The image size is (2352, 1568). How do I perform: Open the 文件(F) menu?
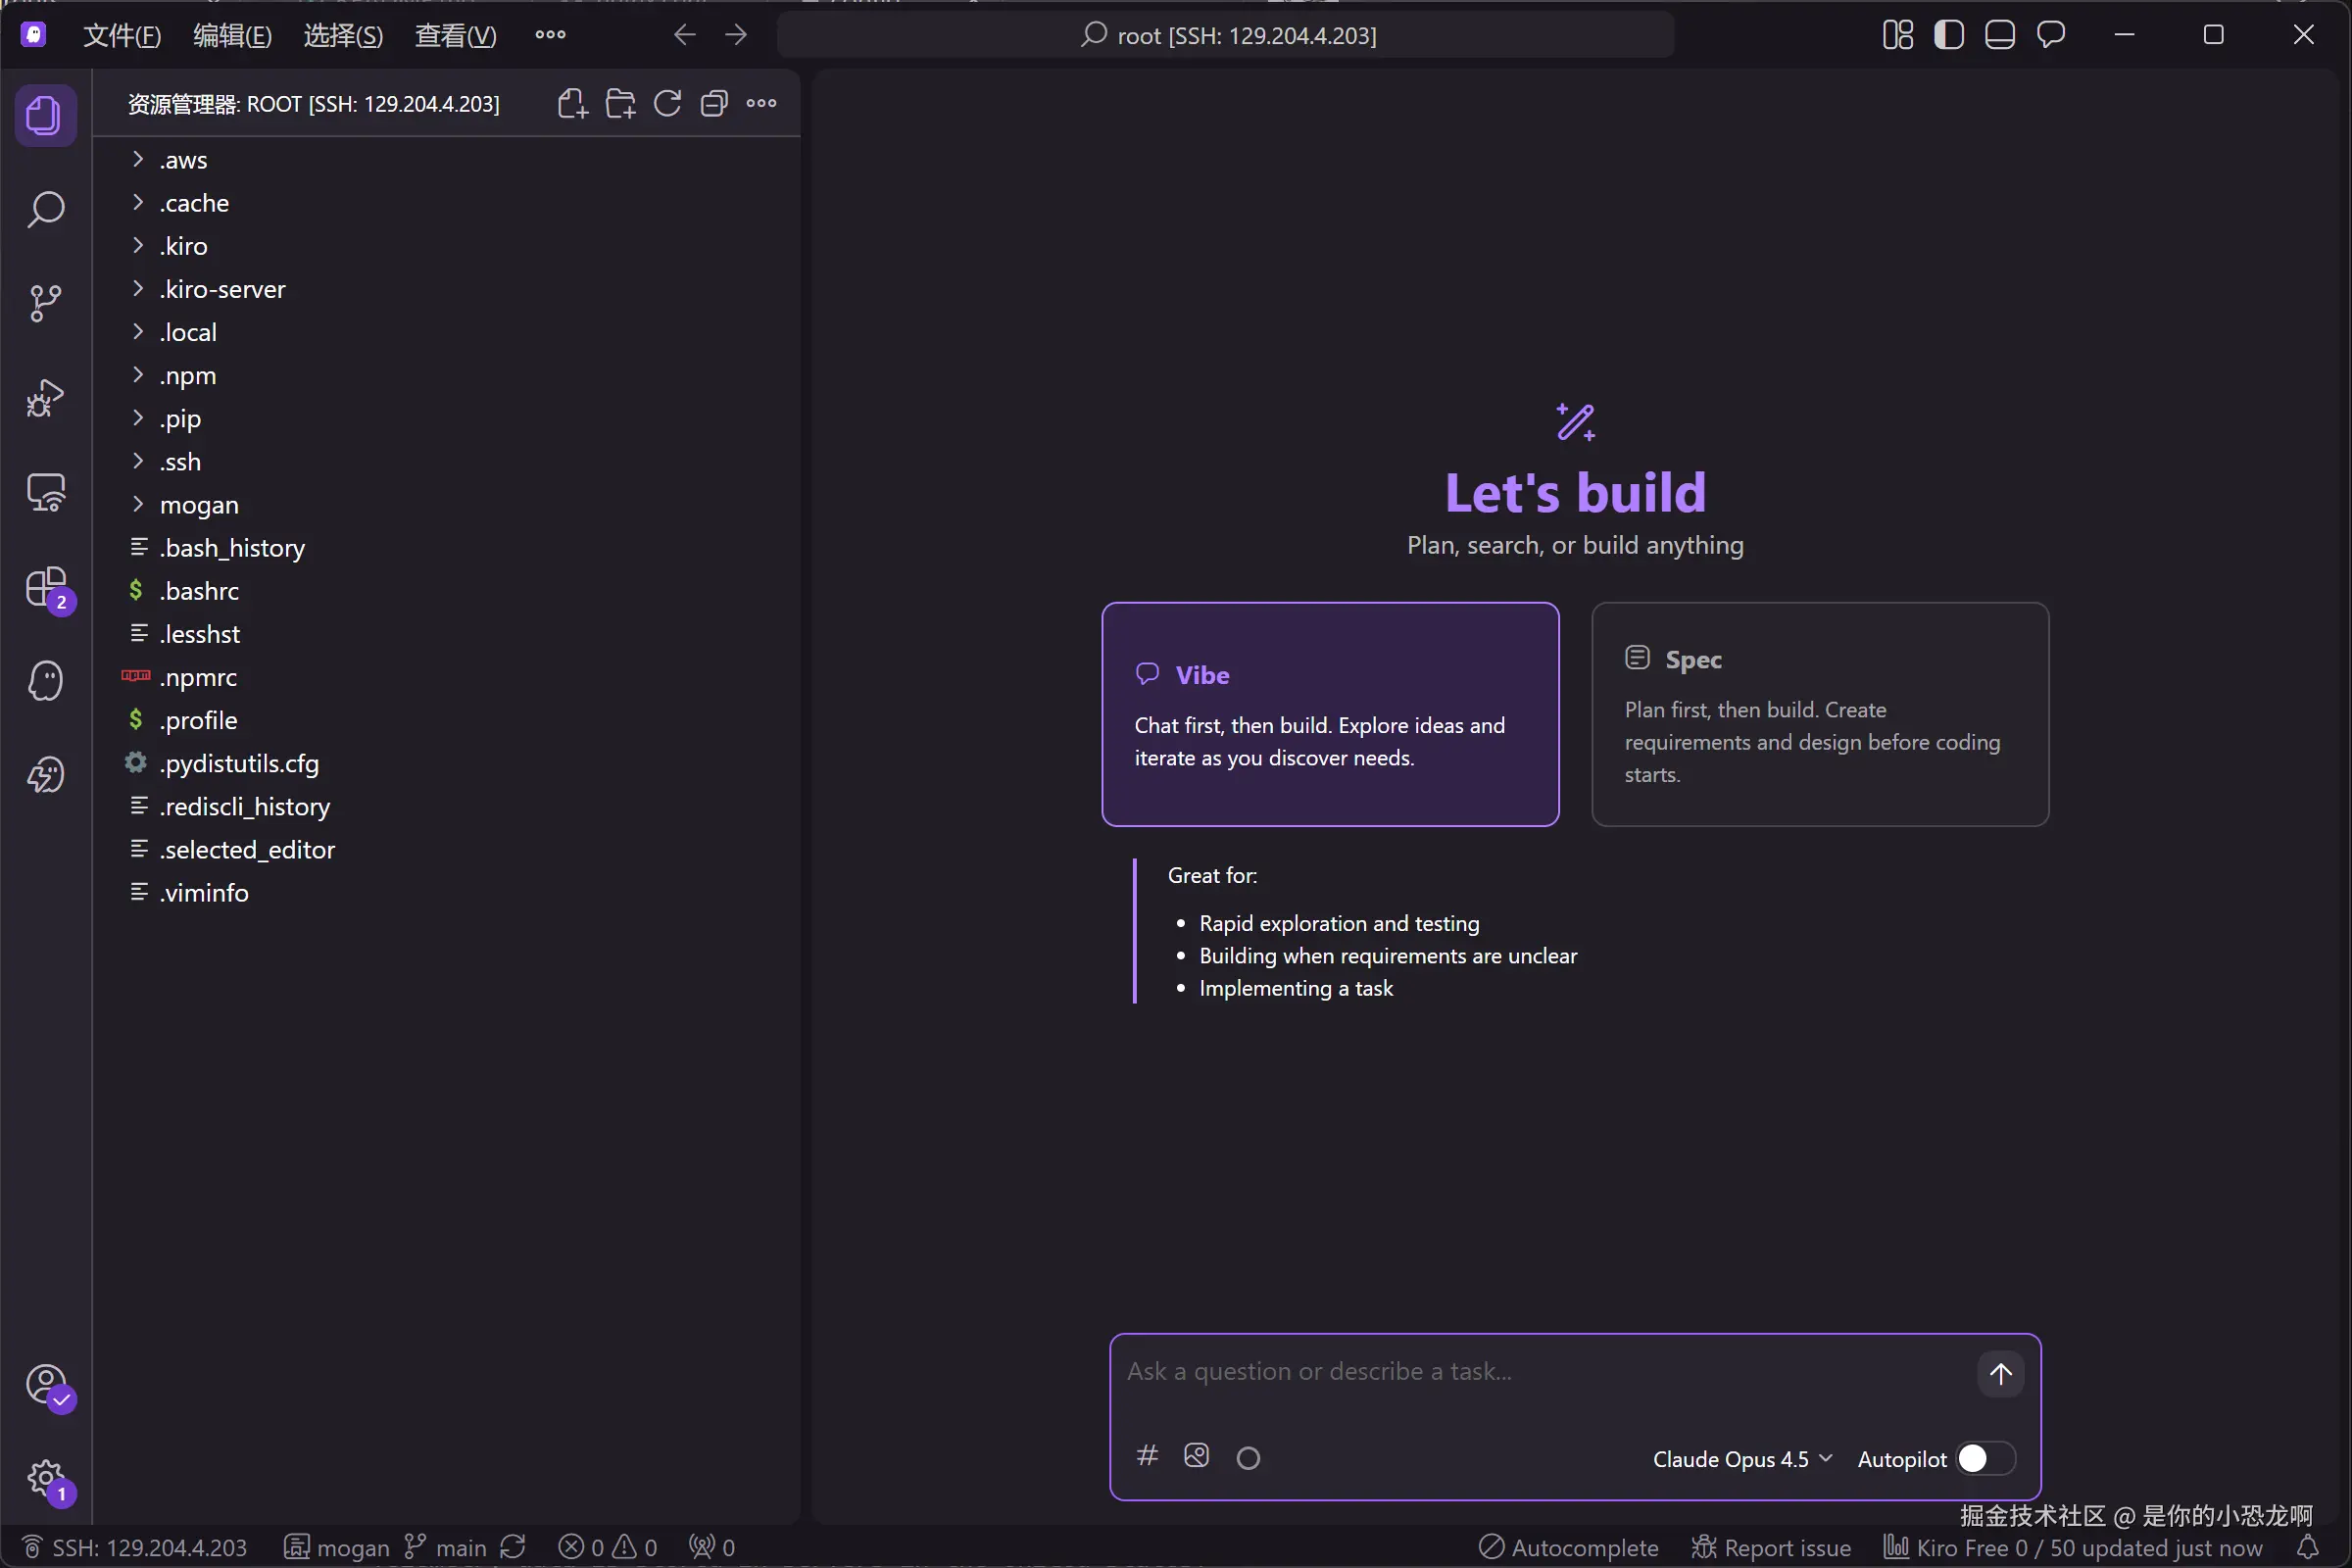pos(121,36)
